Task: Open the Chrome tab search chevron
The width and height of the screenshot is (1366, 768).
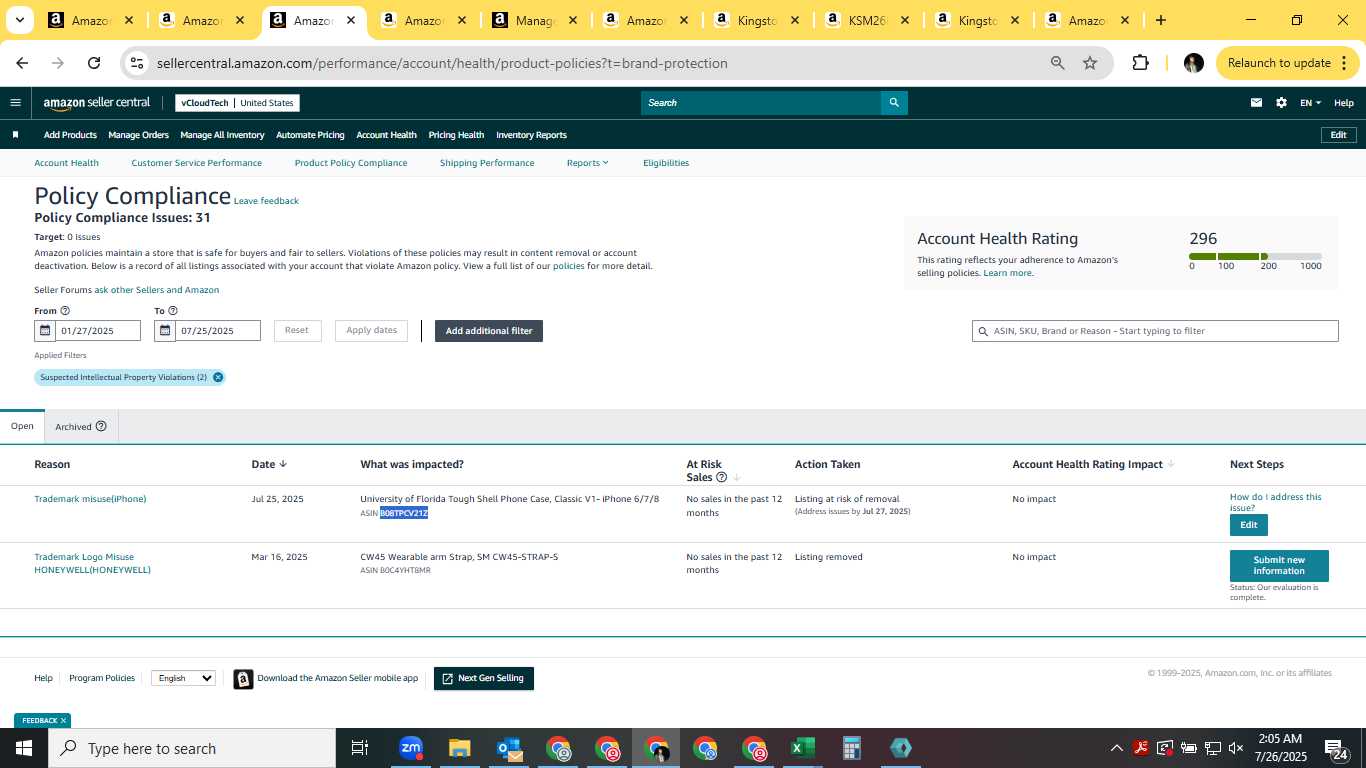Action: tap(19, 20)
